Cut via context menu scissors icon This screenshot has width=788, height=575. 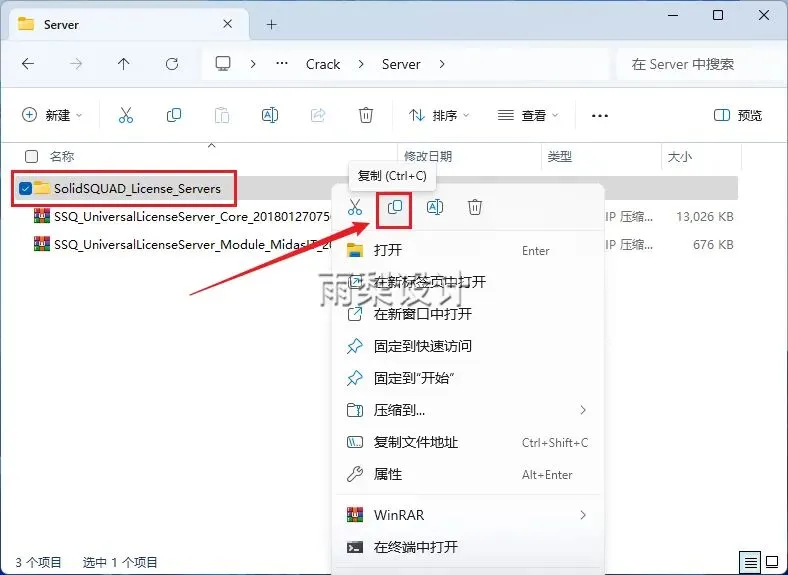tap(355, 207)
